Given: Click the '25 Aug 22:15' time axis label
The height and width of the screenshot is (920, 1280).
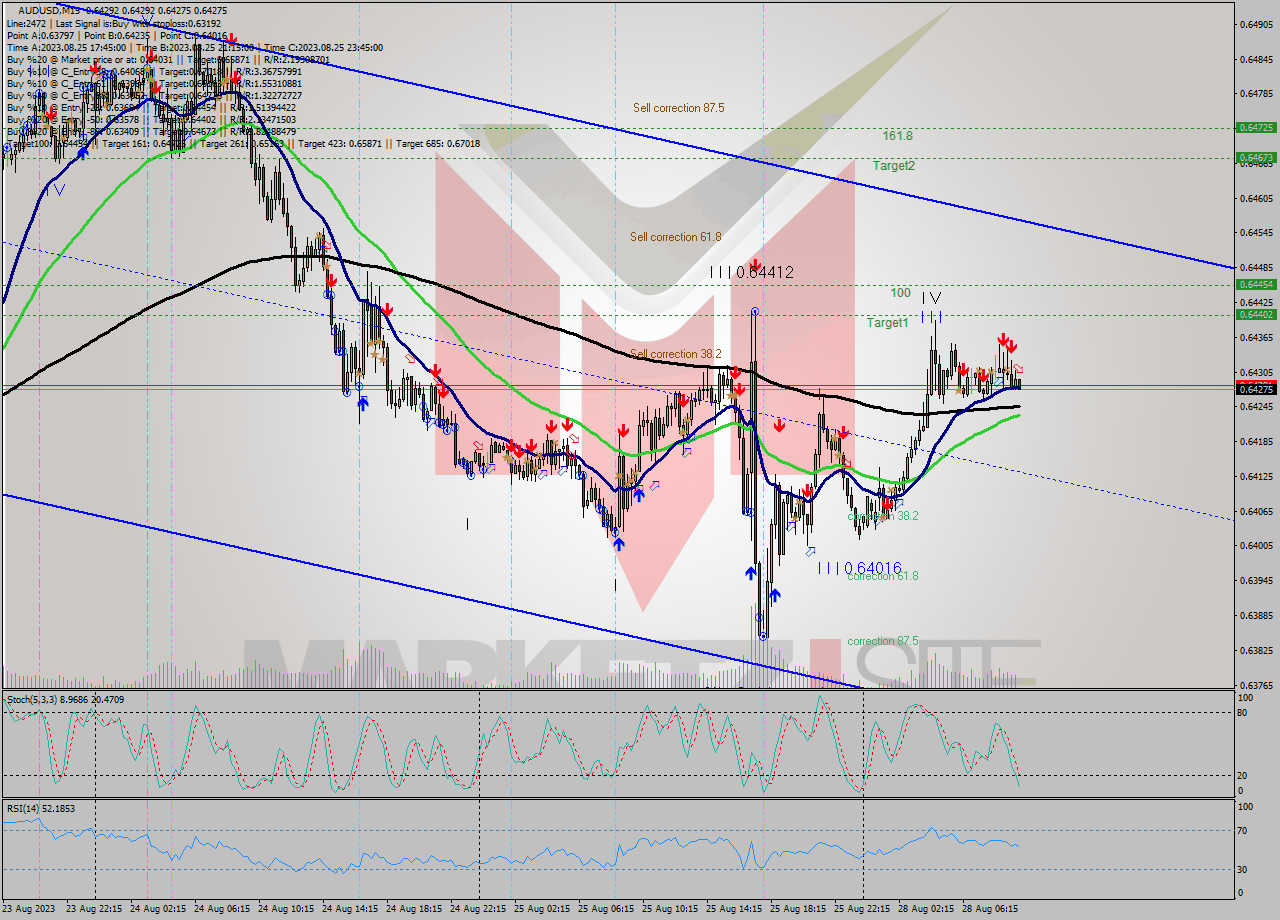Looking at the screenshot, I should pyautogui.click(x=862, y=909).
